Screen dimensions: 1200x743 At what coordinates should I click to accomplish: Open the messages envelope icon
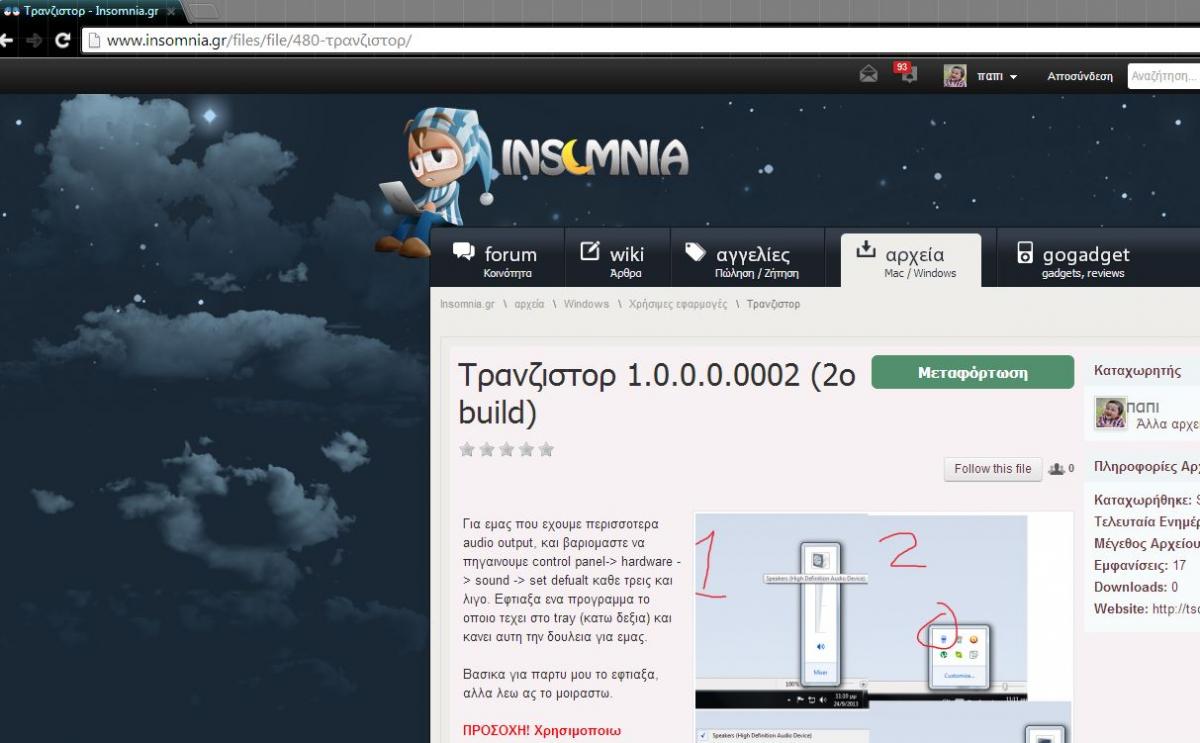click(x=868, y=74)
